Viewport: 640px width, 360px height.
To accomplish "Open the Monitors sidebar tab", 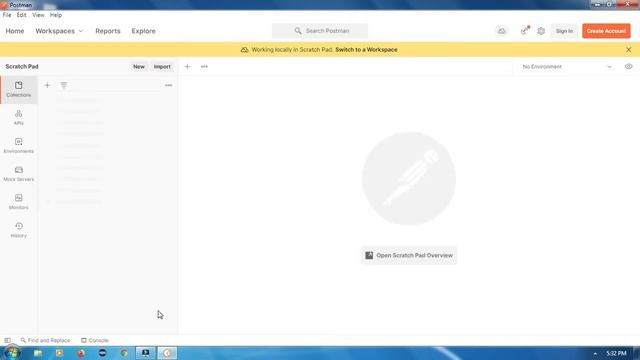I will (x=18, y=202).
